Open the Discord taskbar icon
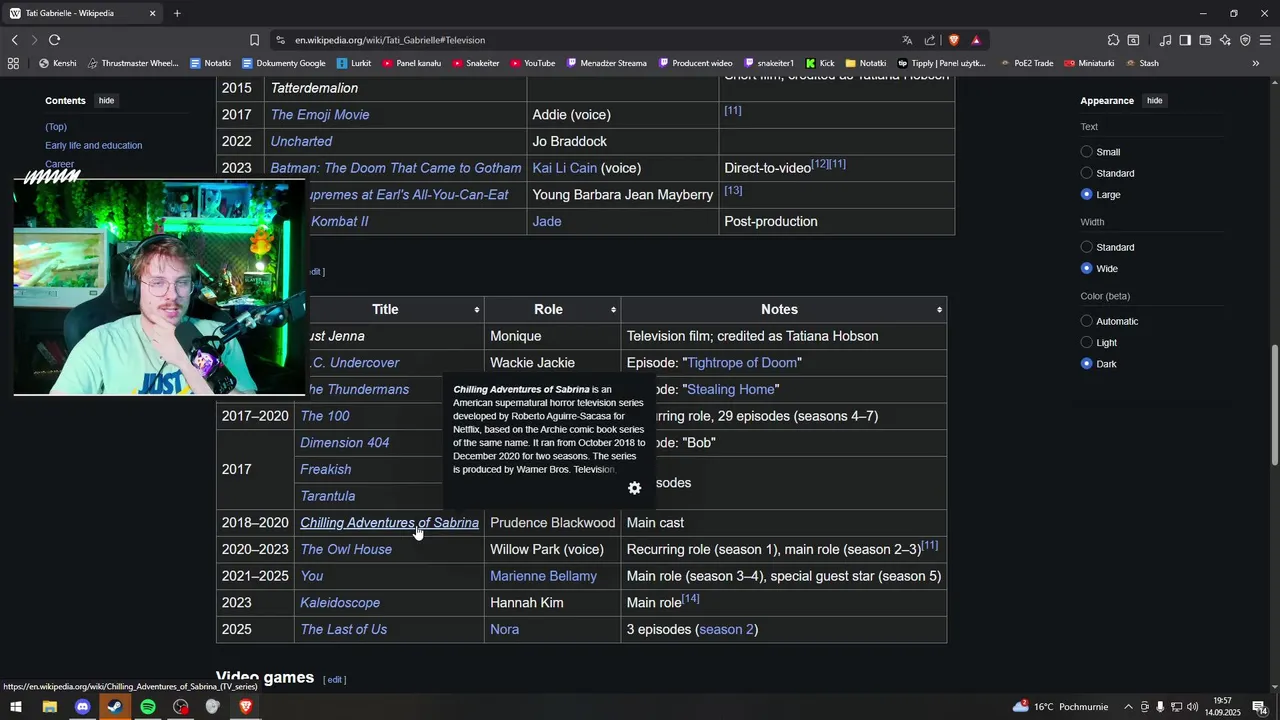Image resolution: width=1280 pixels, height=720 pixels. (x=82, y=707)
